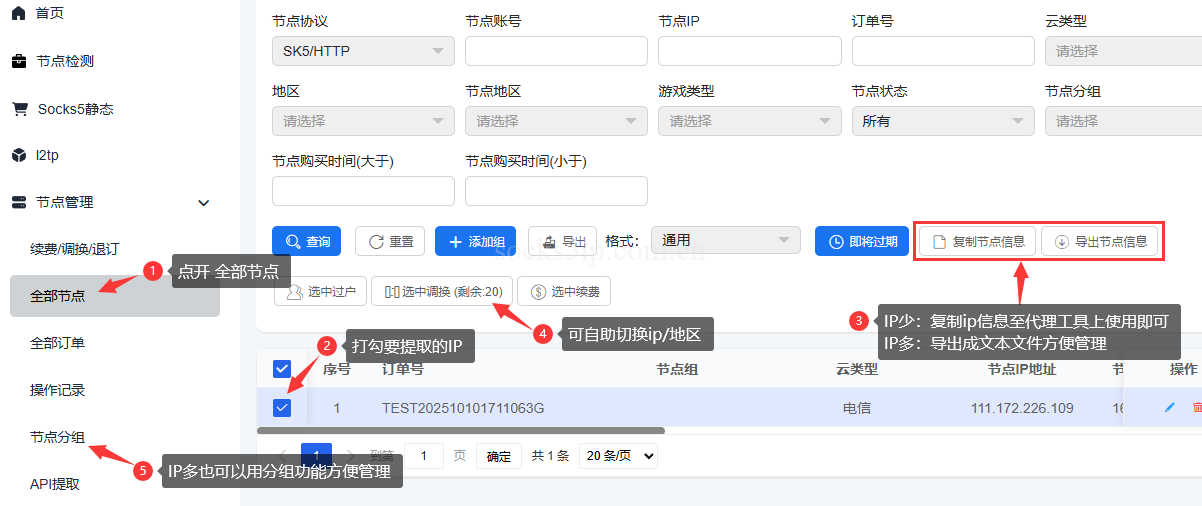Click the 确定 pagination confirm button
Screen dimensions: 1202x506
498,456
